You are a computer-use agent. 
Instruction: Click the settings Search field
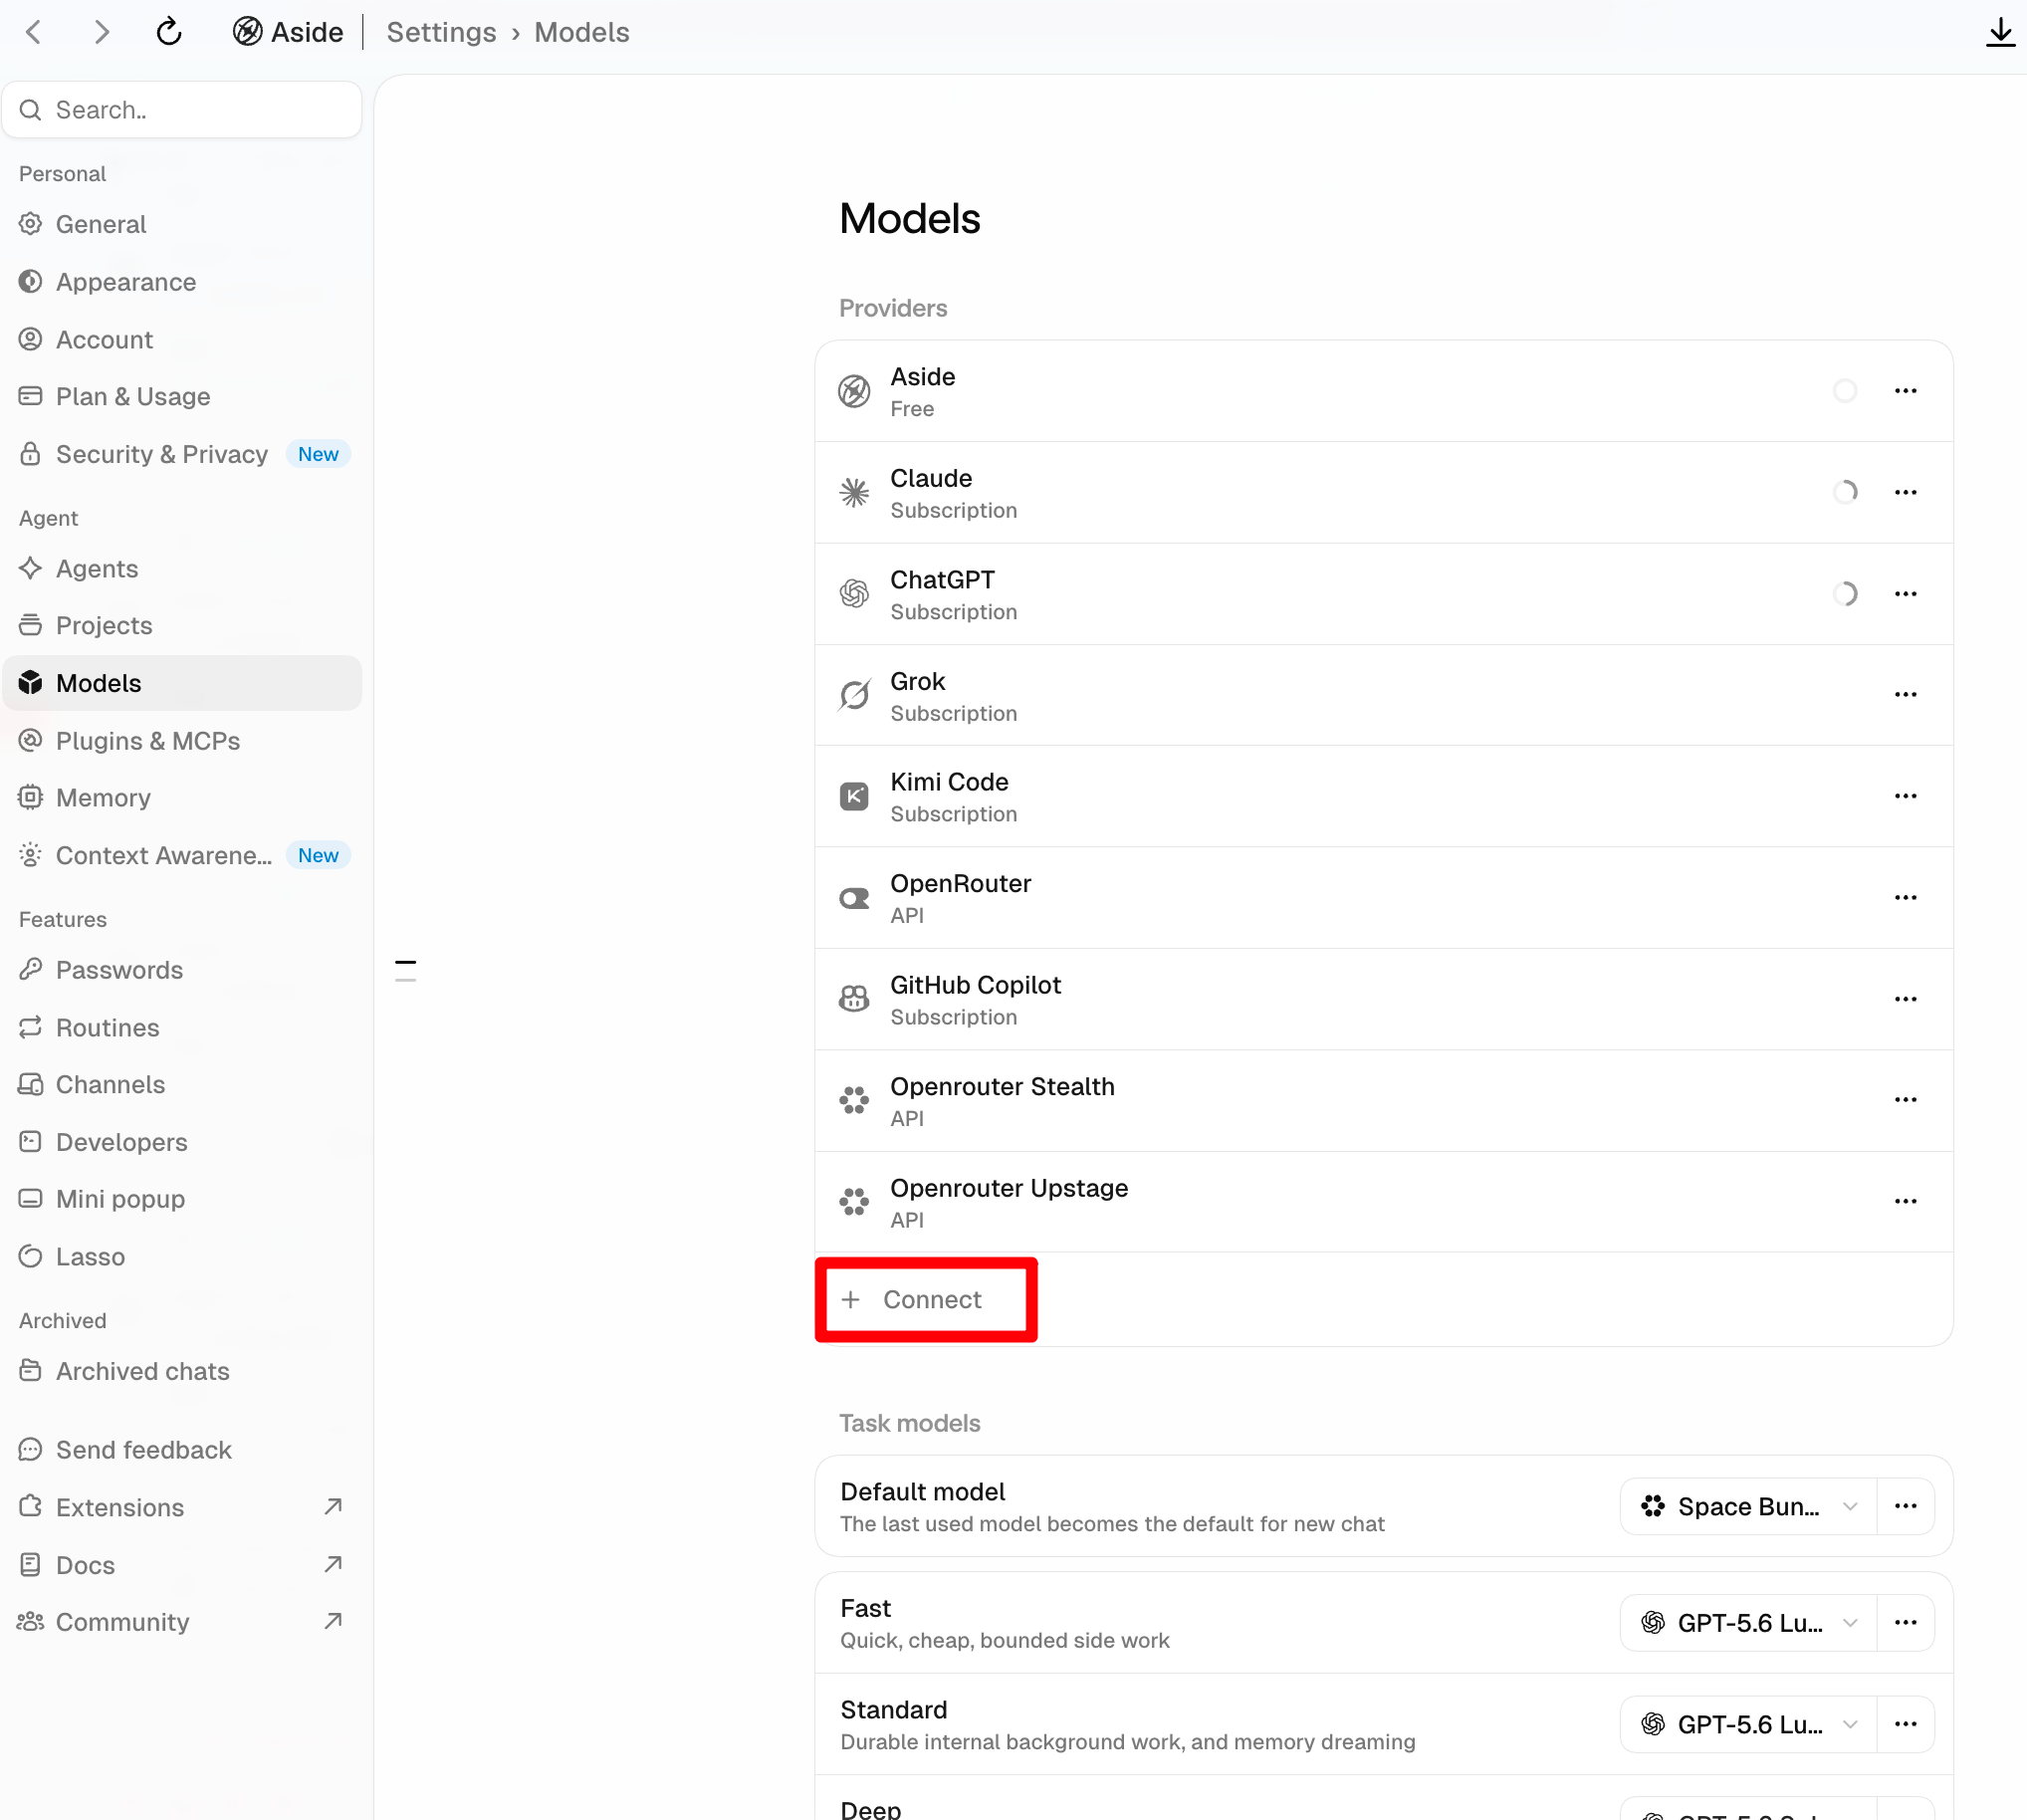[182, 110]
